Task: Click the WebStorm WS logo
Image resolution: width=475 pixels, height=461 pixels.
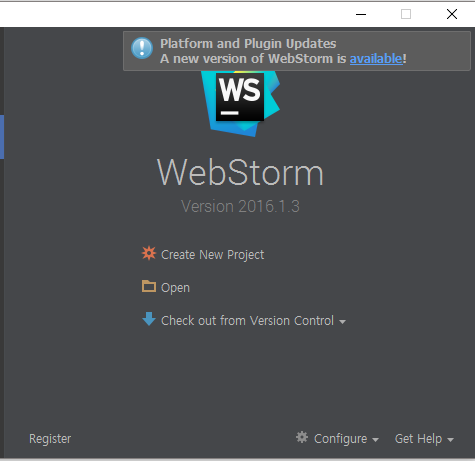Action: coord(241,103)
